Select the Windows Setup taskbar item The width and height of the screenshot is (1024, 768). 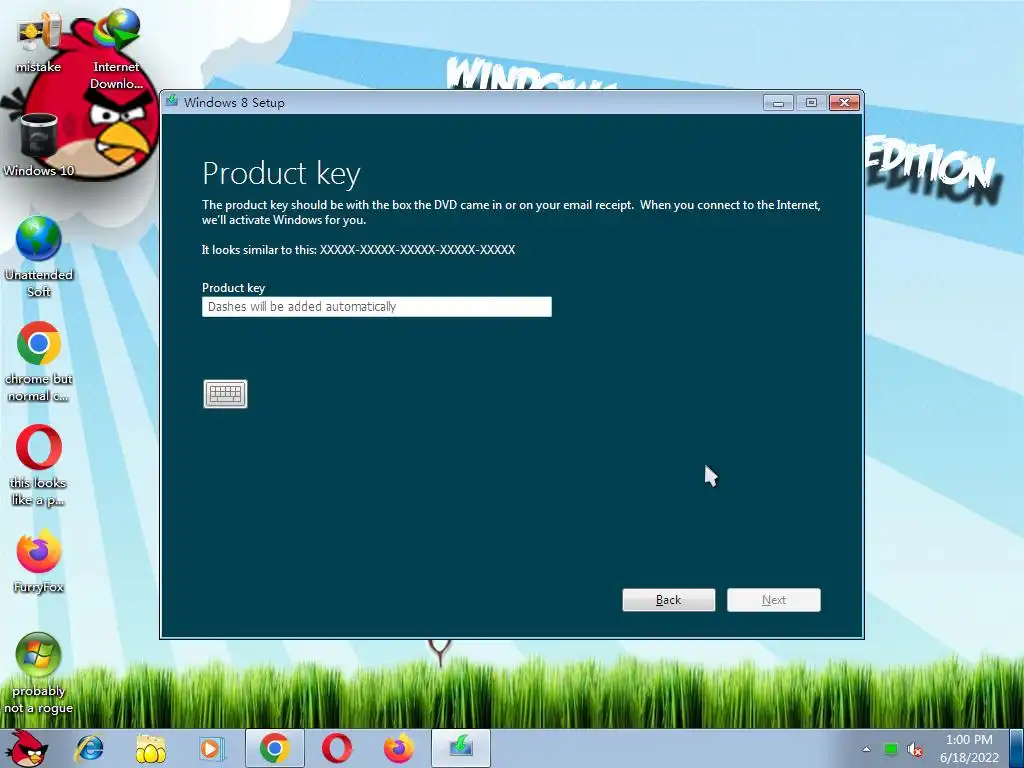(460, 748)
